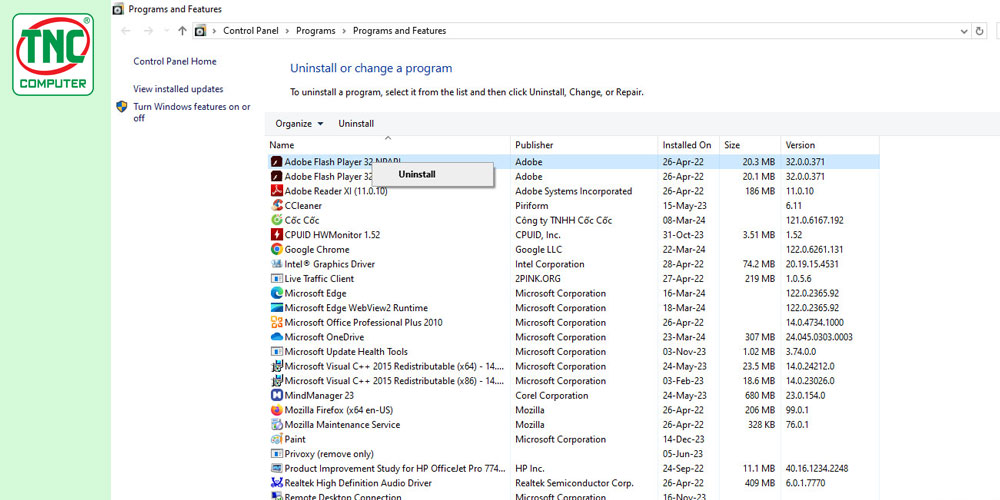Image resolution: width=1000 pixels, height=500 pixels.
Task: Open Turn Windows features on or off
Action: click(x=192, y=112)
